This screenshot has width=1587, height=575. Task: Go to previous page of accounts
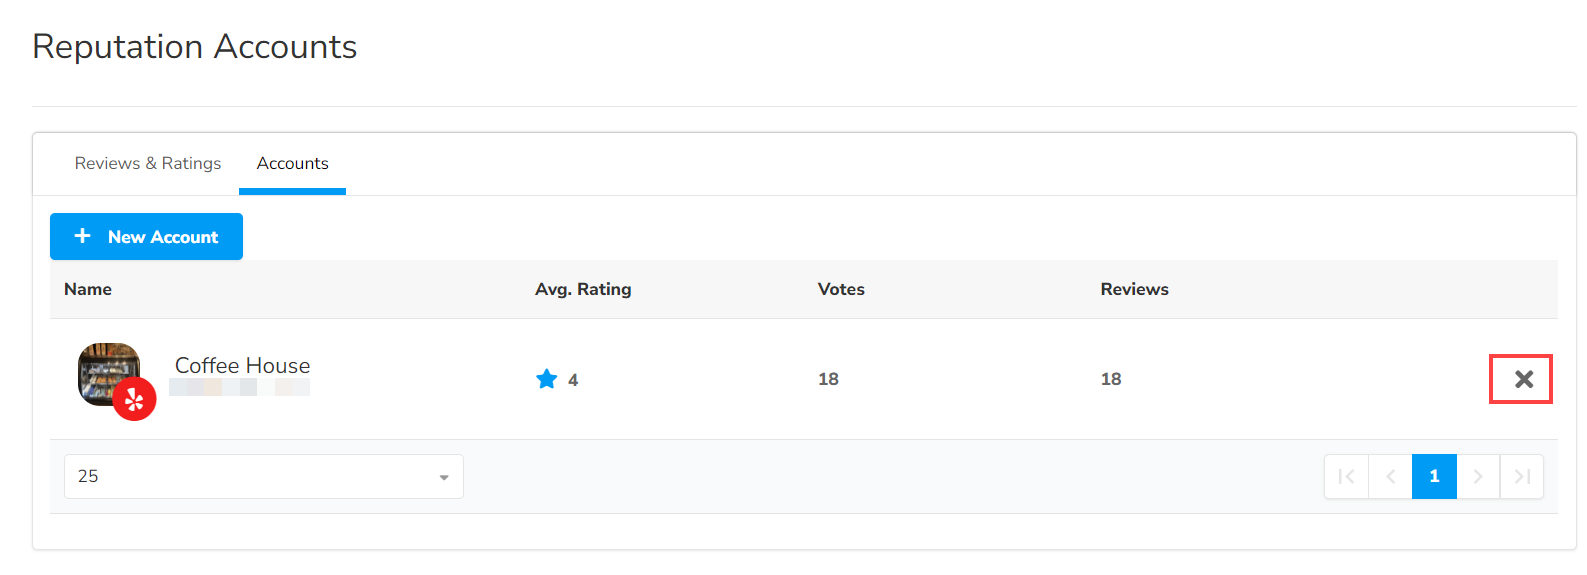pos(1390,477)
